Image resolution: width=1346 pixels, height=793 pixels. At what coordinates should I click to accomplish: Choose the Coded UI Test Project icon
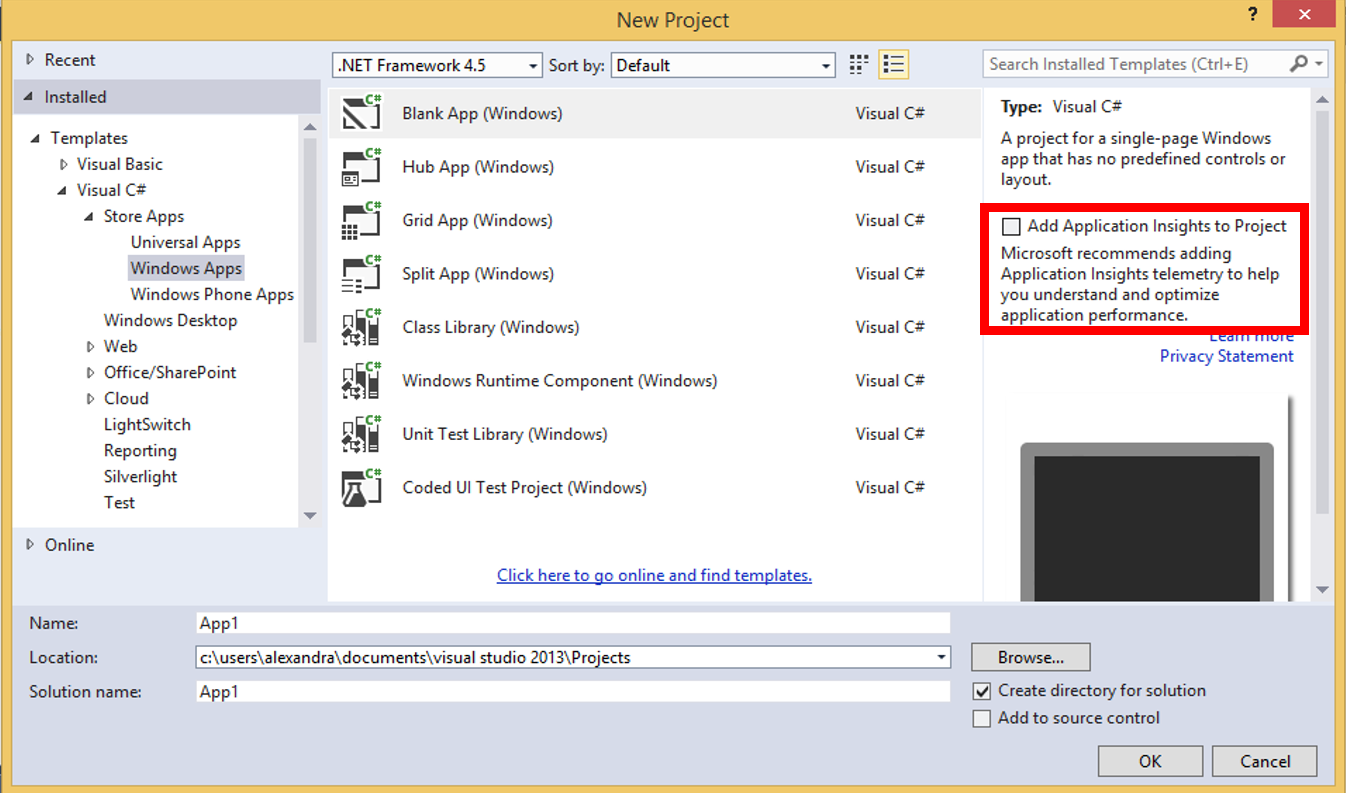coord(360,487)
